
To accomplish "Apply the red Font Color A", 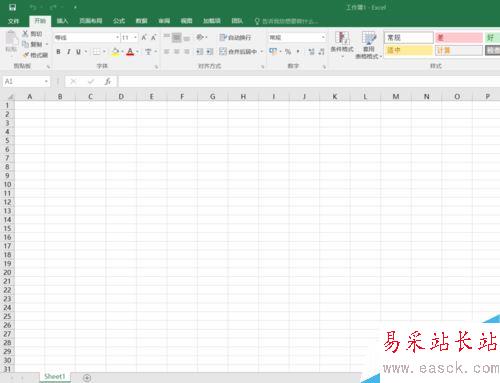I will pyautogui.click(x=130, y=52).
